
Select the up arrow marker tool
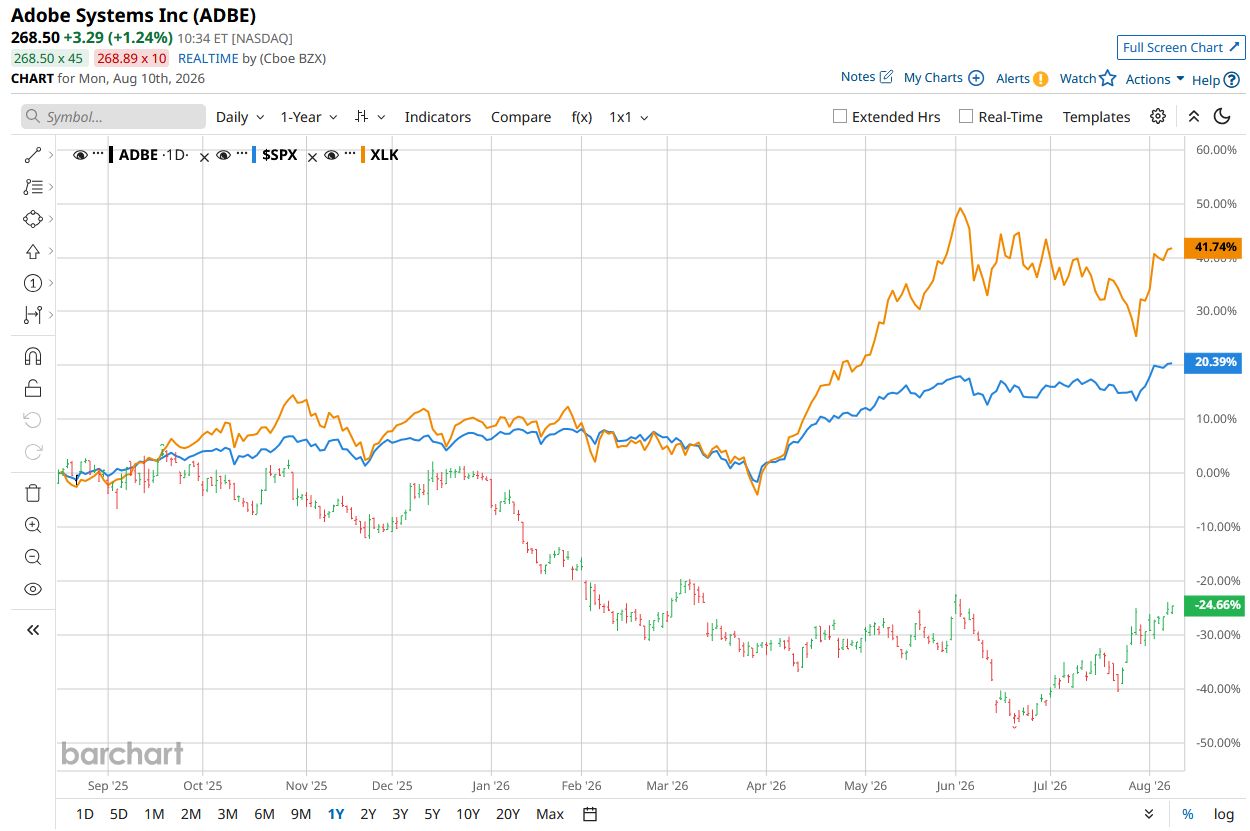(33, 251)
